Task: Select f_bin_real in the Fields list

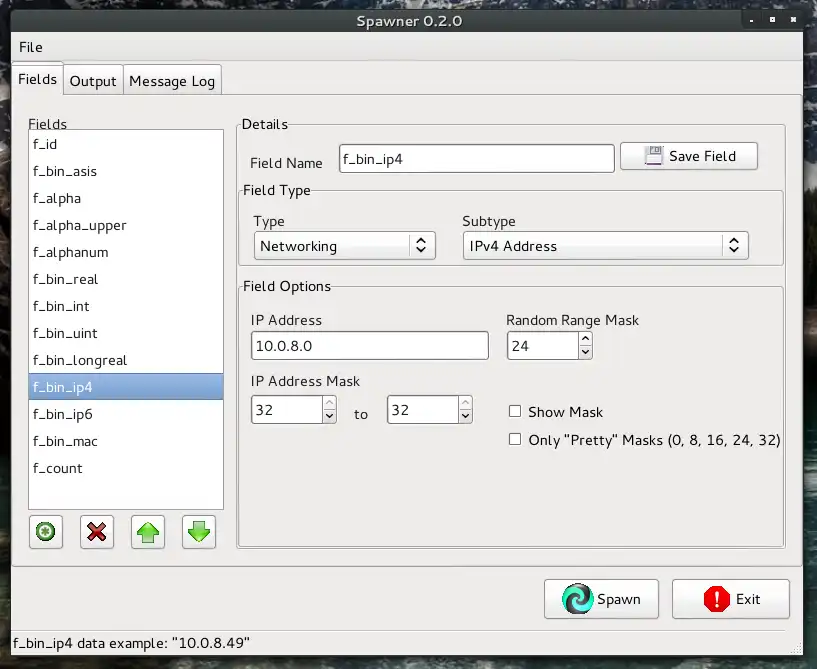Action: 126,280
